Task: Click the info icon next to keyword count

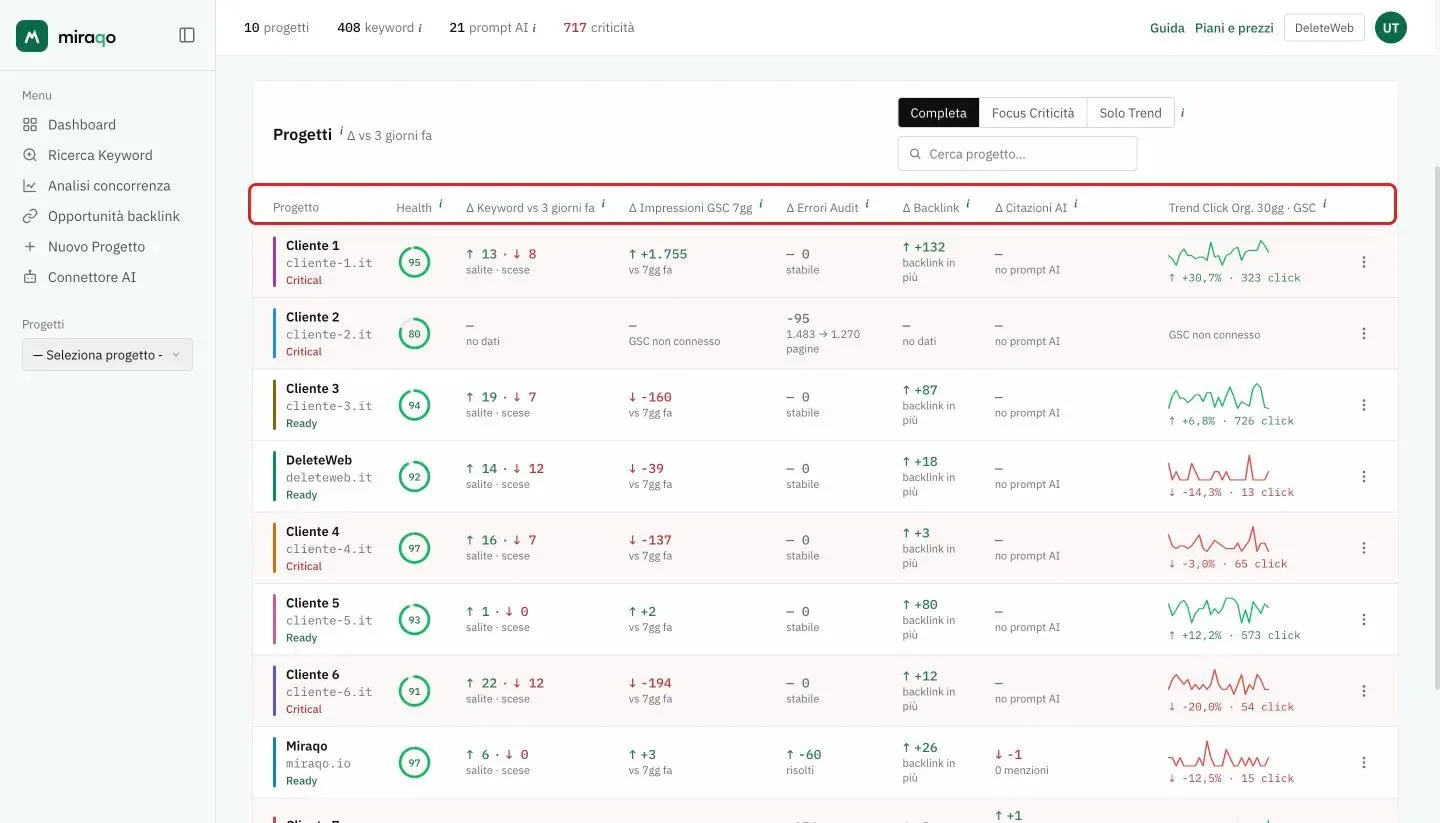Action: point(420,28)
